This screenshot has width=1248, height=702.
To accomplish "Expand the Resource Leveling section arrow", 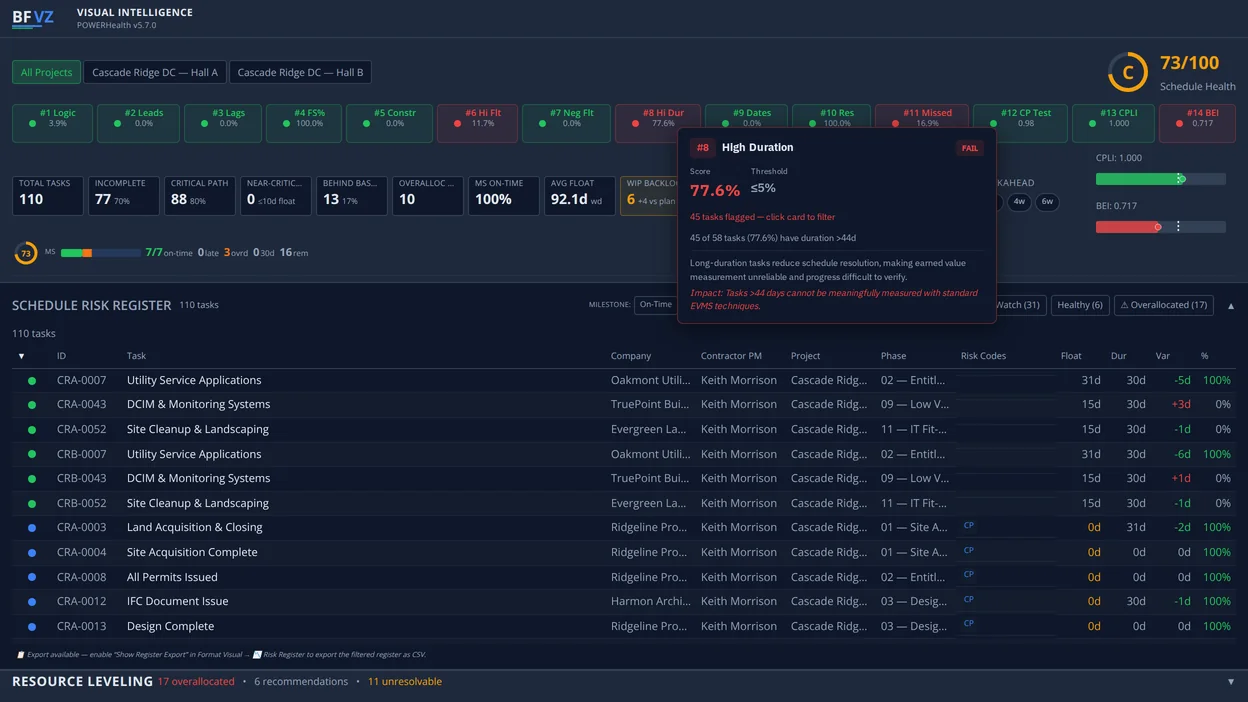I will [x=1230, y=682].
